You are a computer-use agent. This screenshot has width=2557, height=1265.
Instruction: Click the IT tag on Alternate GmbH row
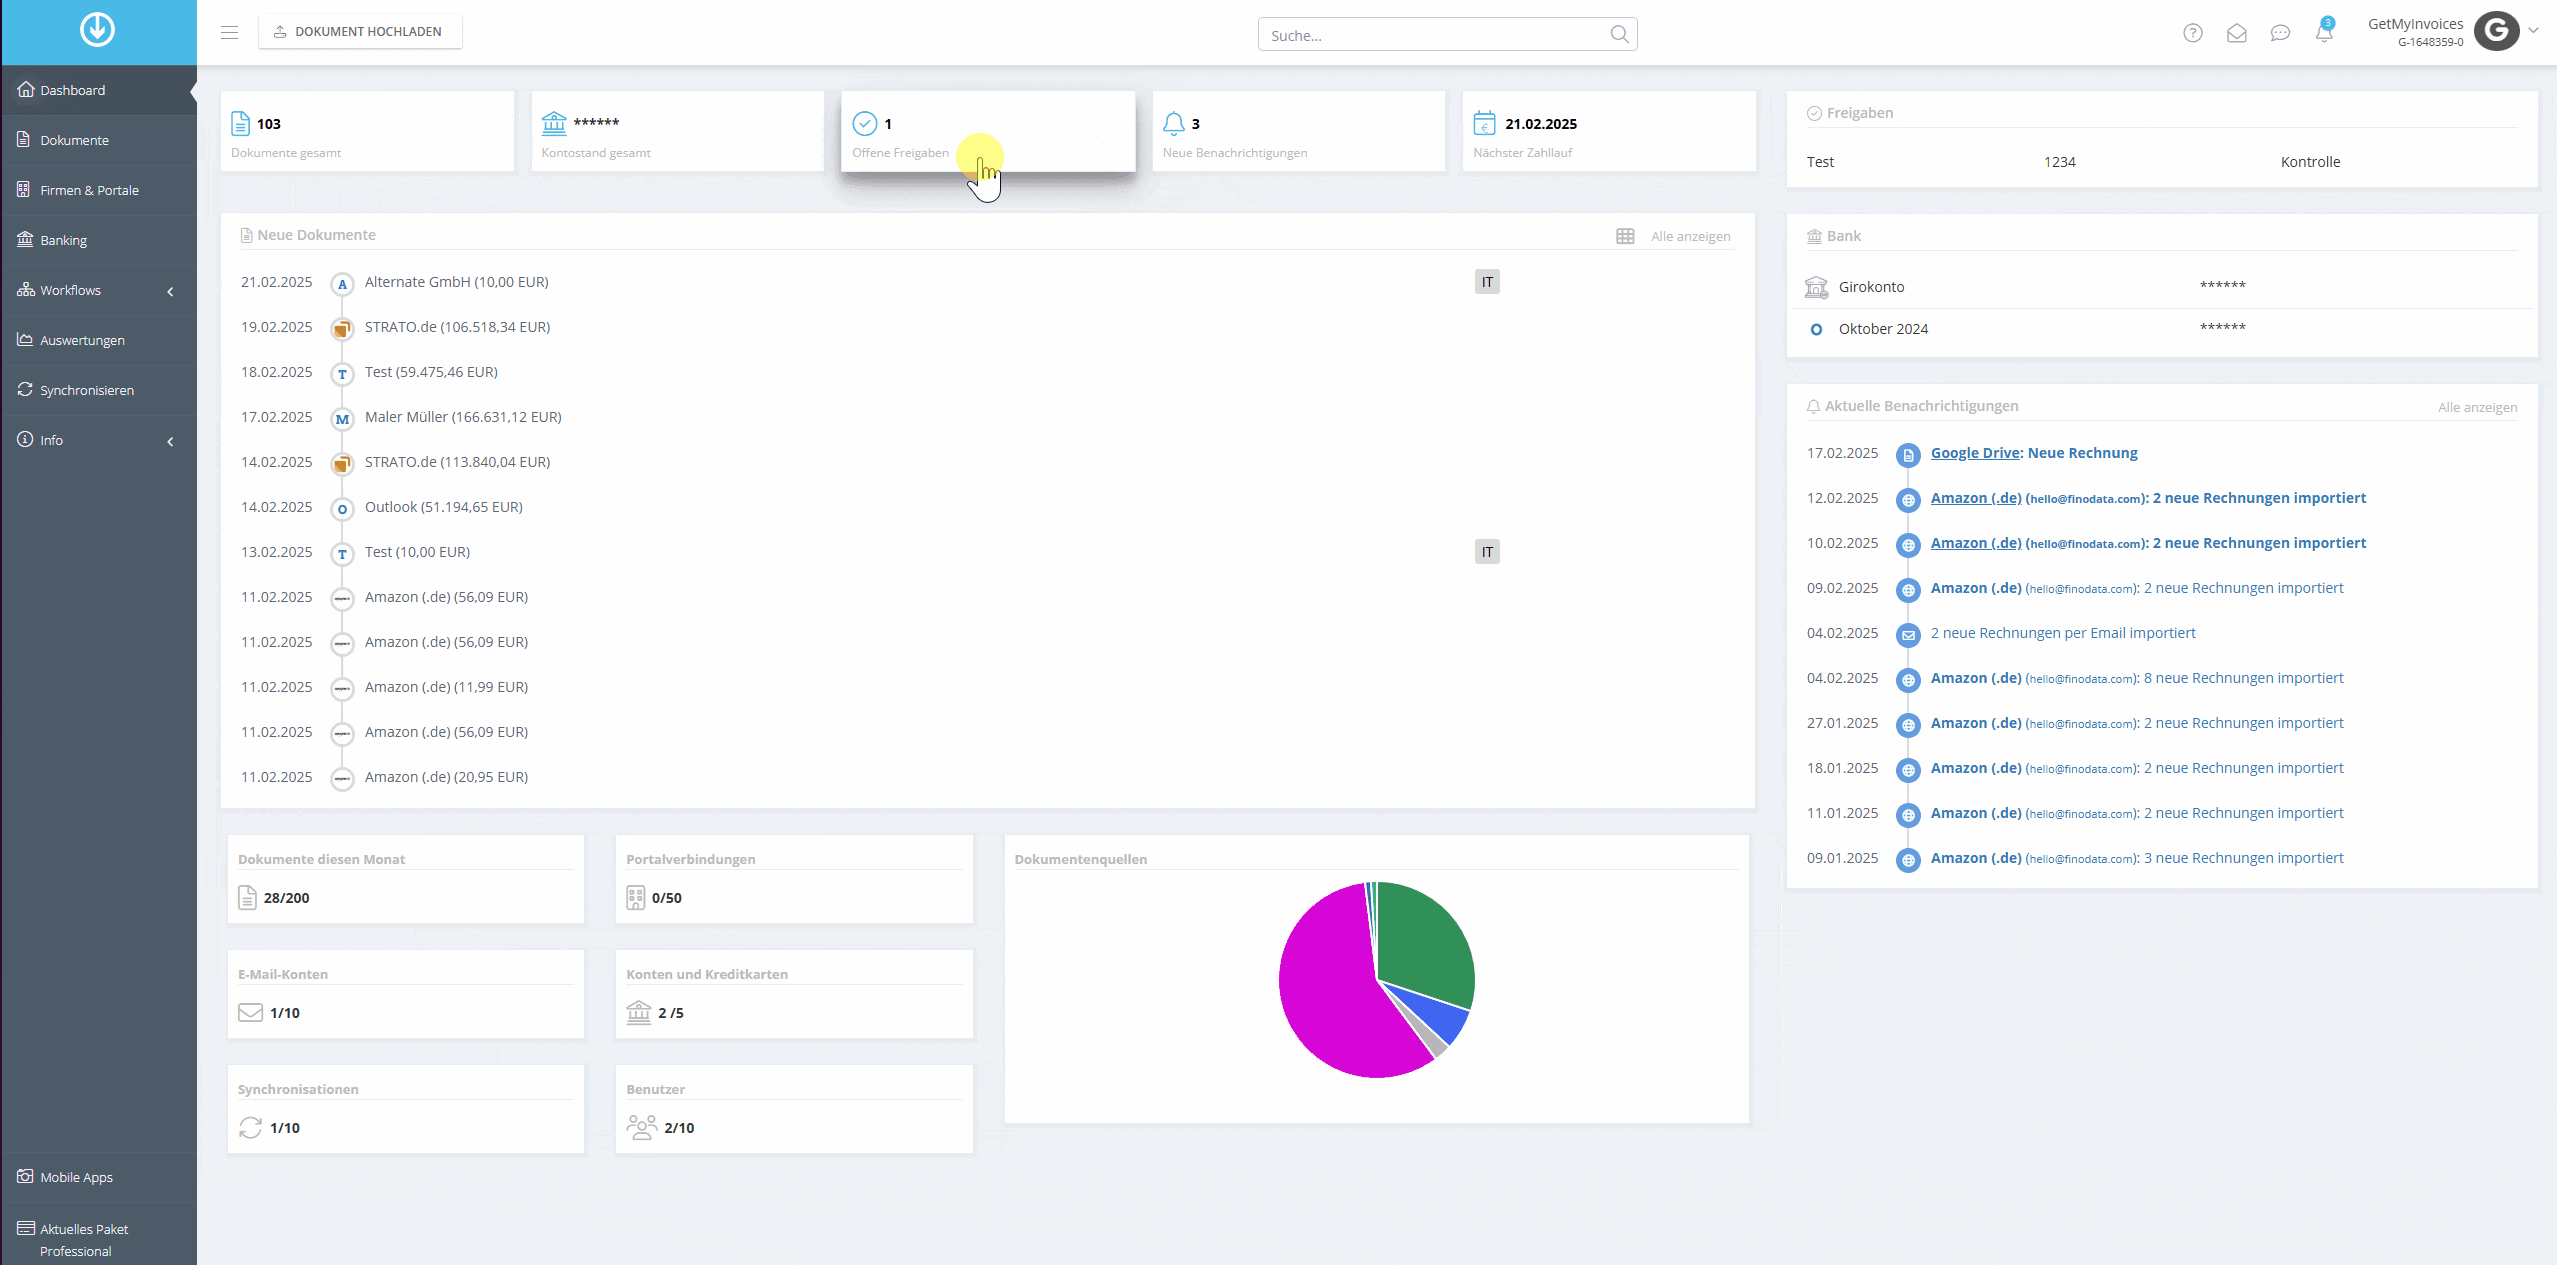pyautogui.click(x=1487, y=282)
